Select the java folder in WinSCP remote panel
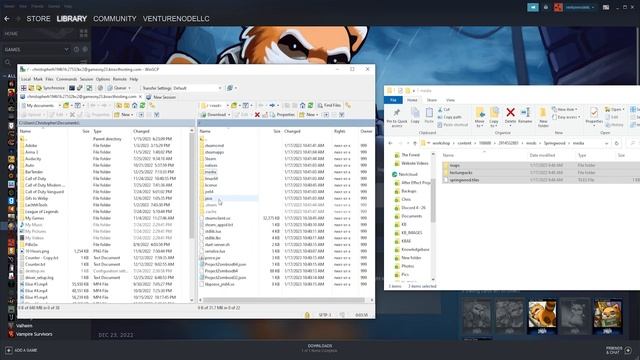Screen dimensions: 640x360 coord(209,198)
